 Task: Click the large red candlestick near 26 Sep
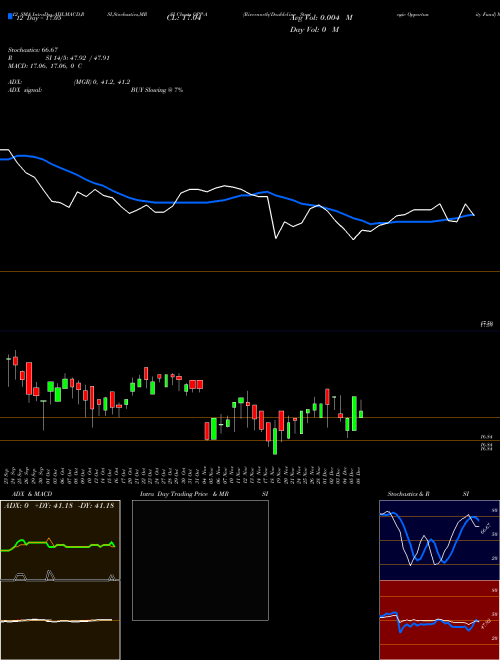pyautogui.click(x=29, y=378)
